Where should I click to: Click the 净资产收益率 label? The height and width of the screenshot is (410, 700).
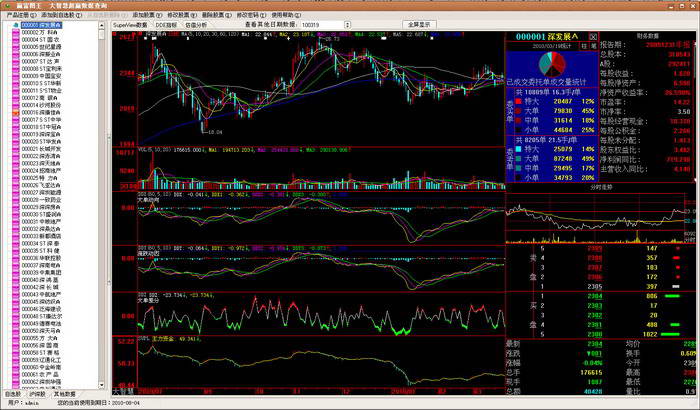(x=624, y=92)
